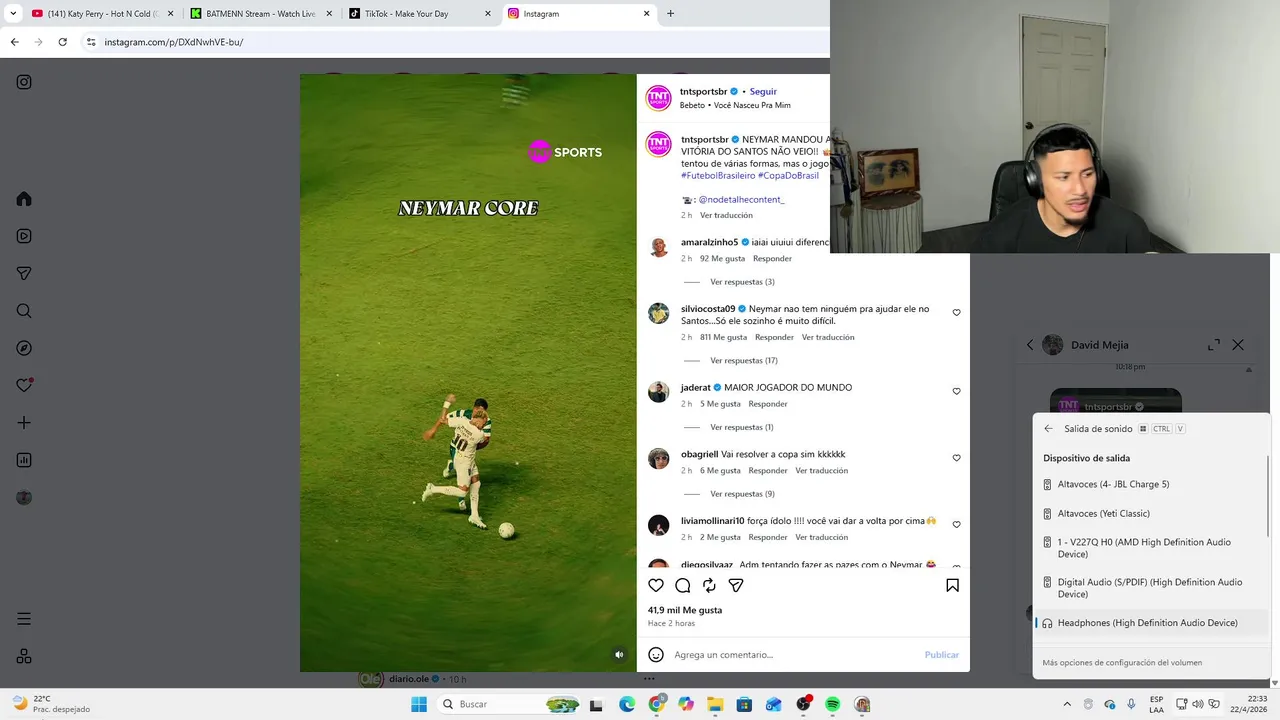Switch to the TikTok tab
1280x720 pixels.
tap(420, 14)
